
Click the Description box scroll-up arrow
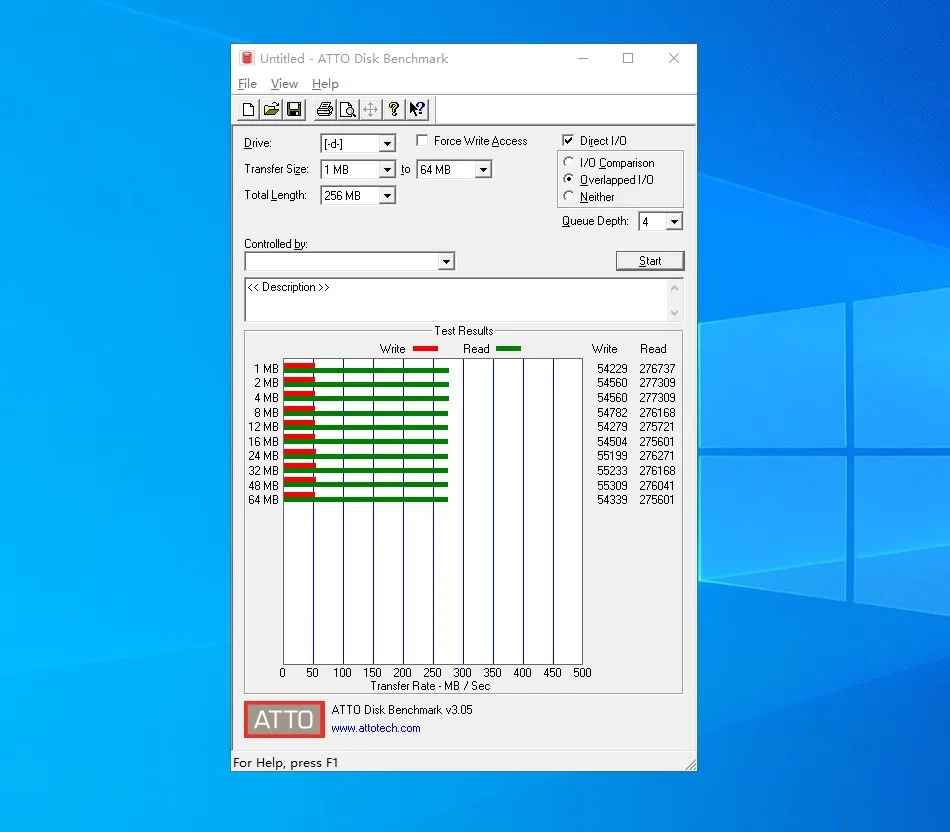674,288
